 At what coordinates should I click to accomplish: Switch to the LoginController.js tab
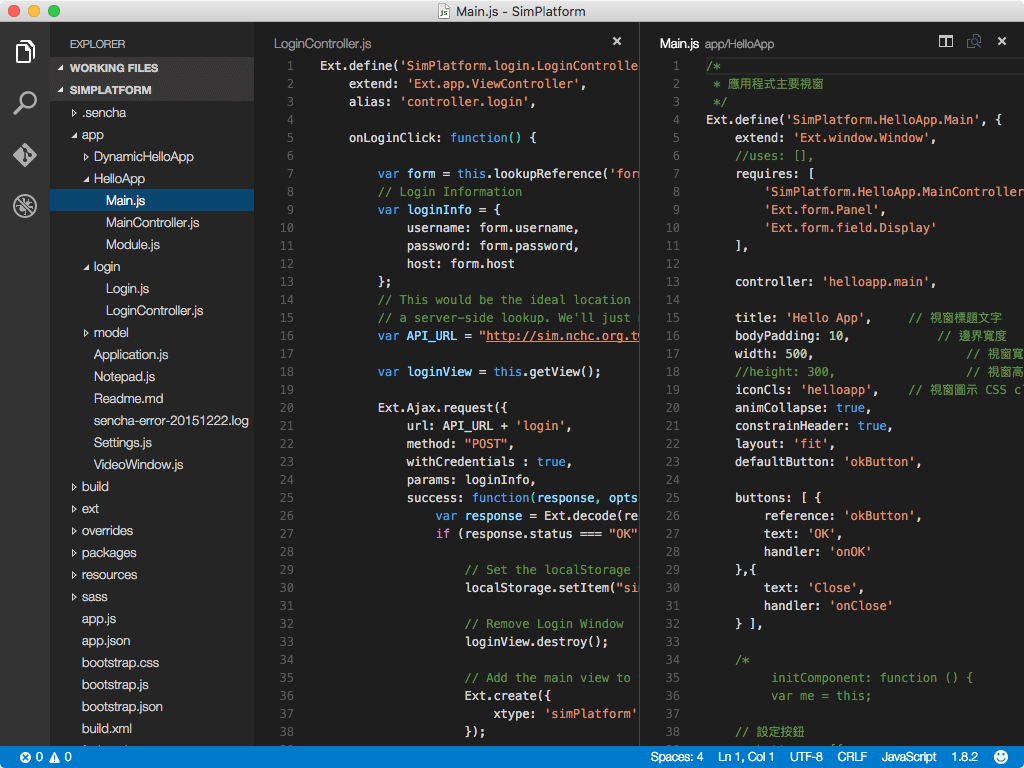coord(322,43)
